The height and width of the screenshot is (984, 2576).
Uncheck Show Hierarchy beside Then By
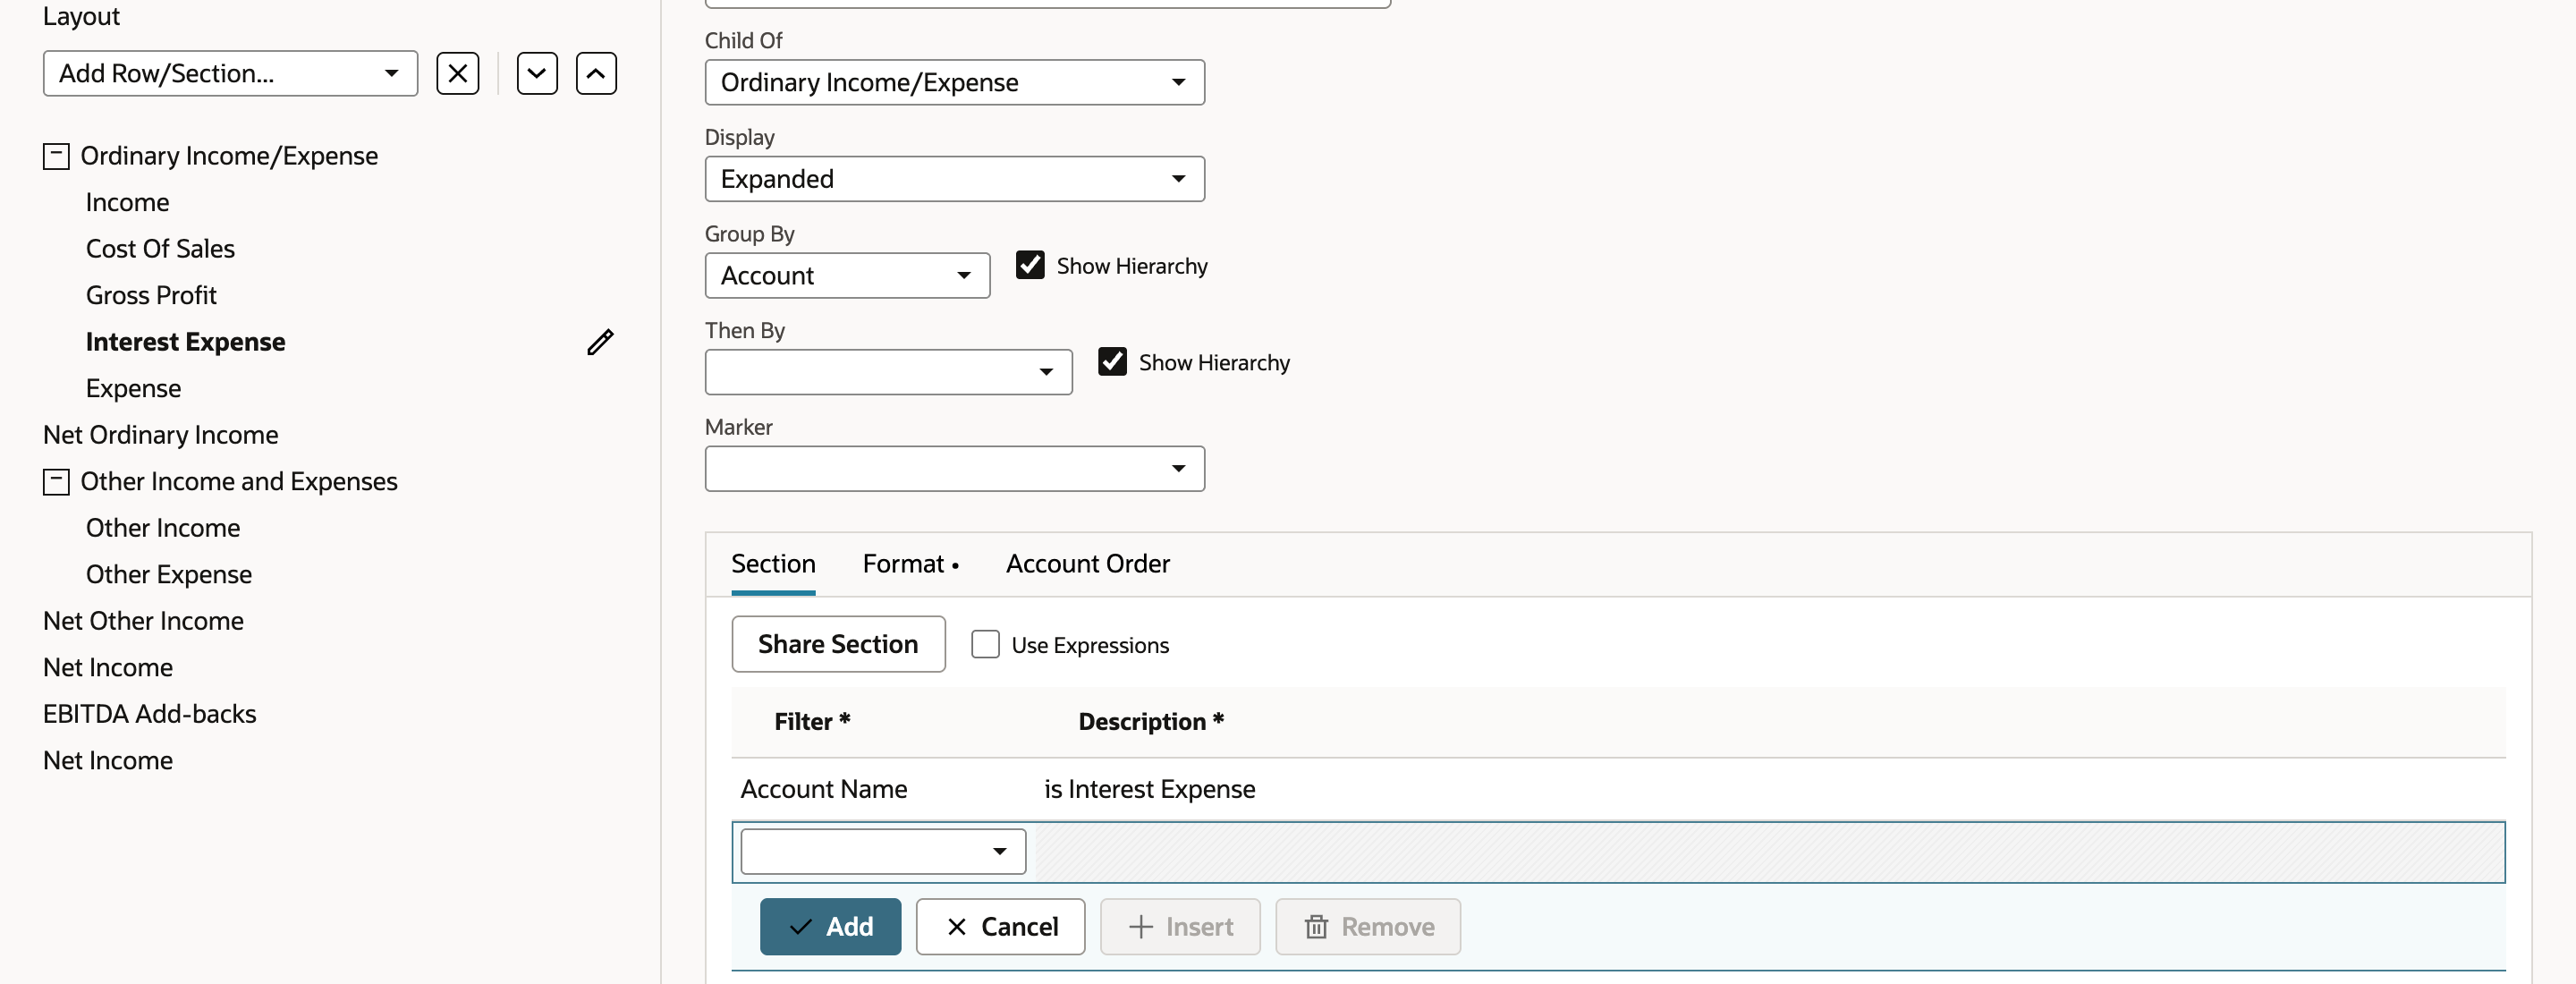[1112, 361]
